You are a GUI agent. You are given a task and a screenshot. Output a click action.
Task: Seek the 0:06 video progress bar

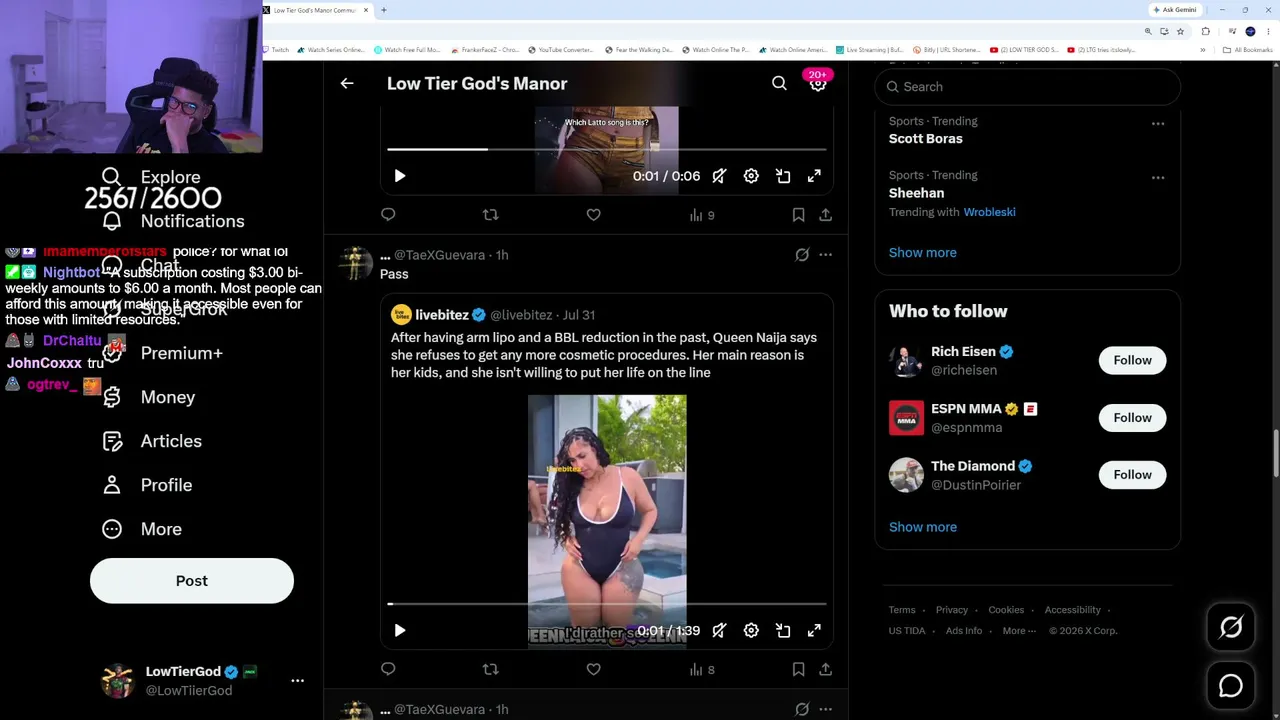tap(607, 149)
